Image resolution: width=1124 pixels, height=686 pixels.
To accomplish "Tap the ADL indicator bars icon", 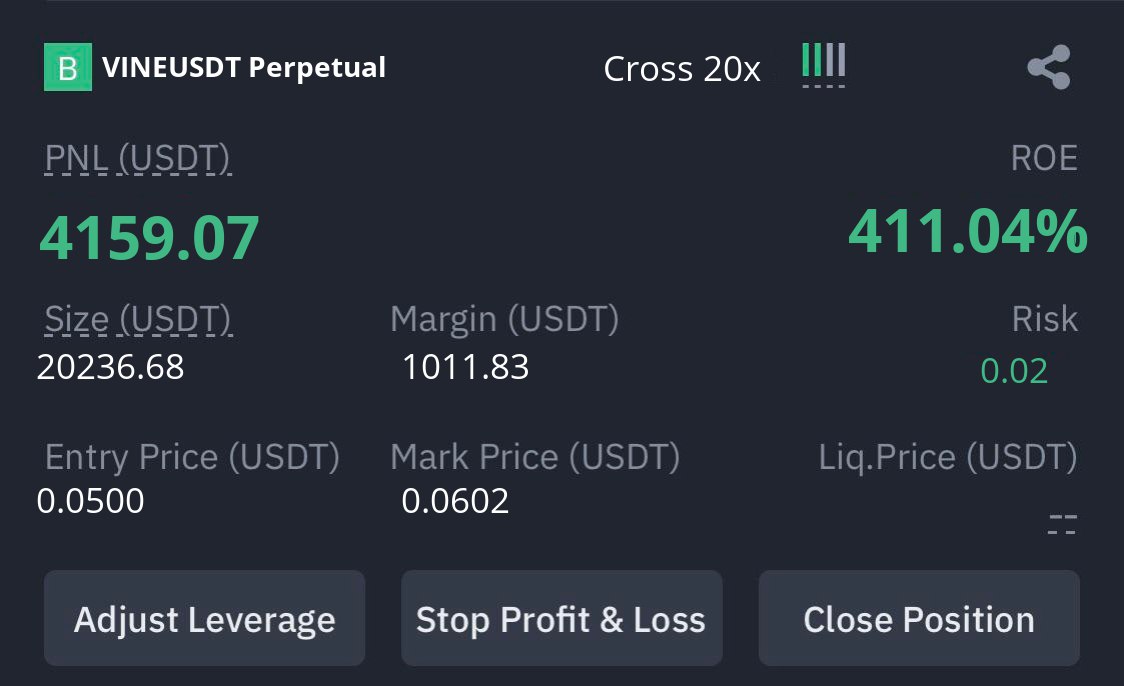I will point(824,65).
